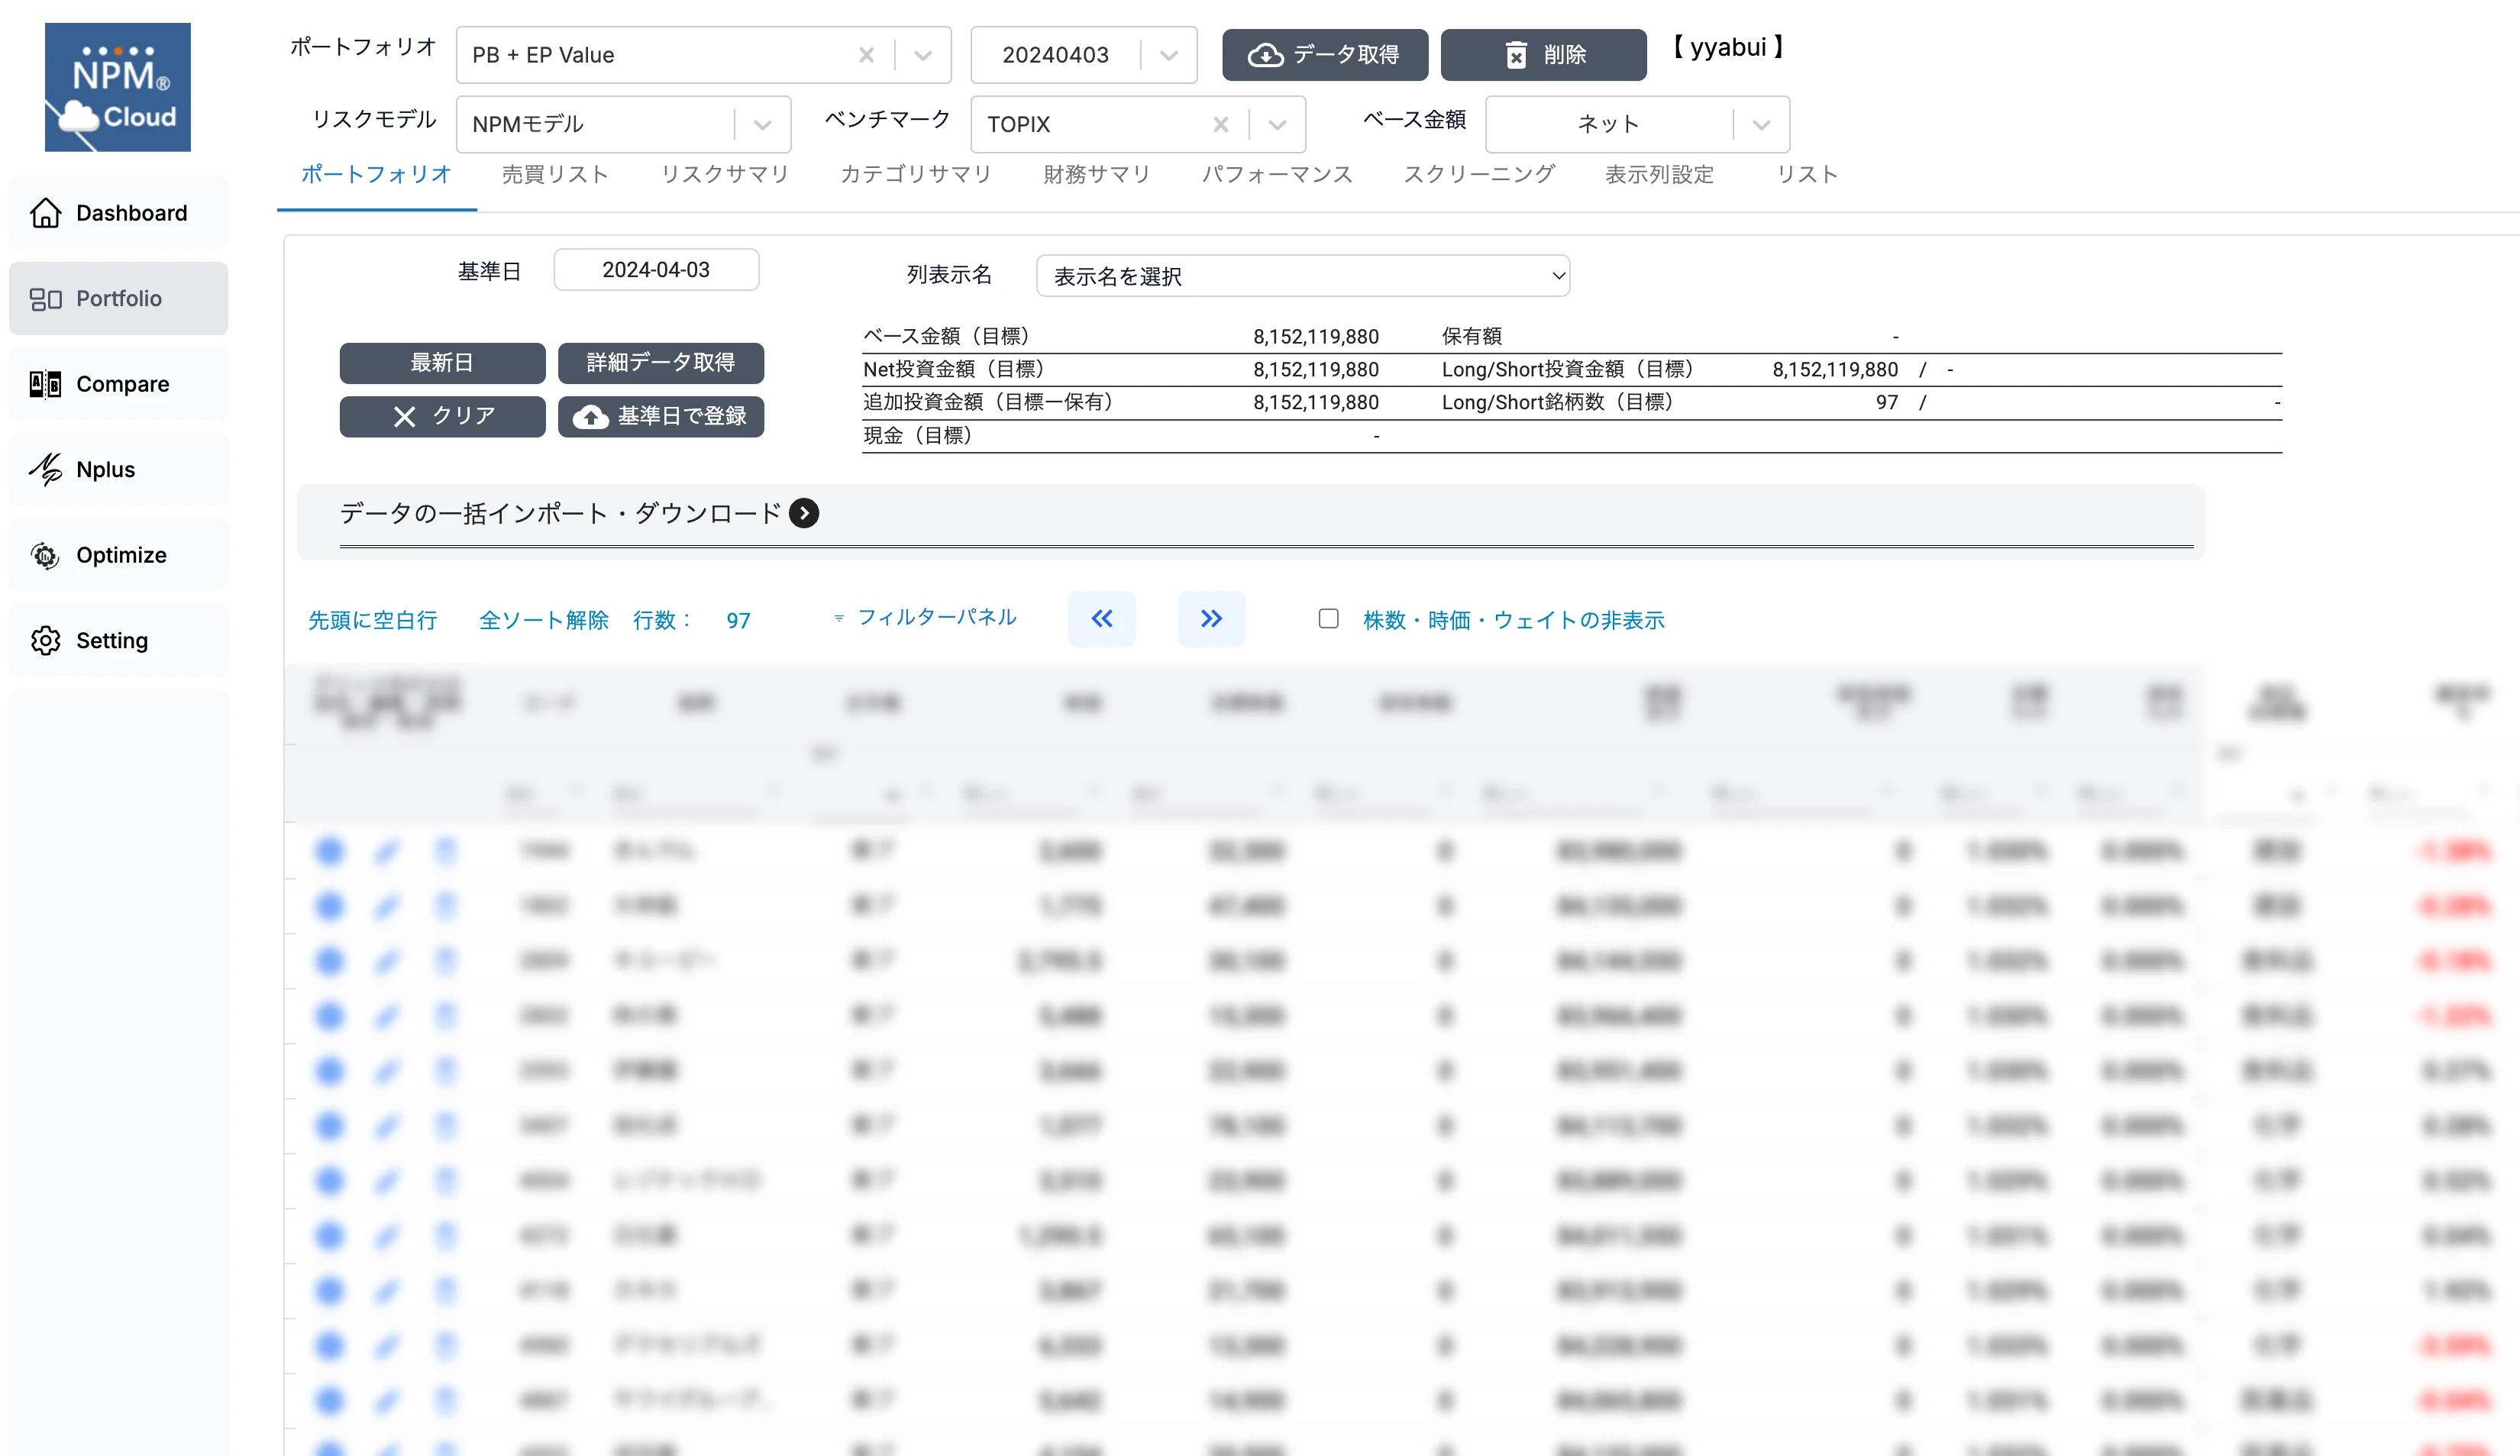Open the 表示名を選択 dropdown
This screenshot has height=1456, width=2520.
[x=1302, y=276]
